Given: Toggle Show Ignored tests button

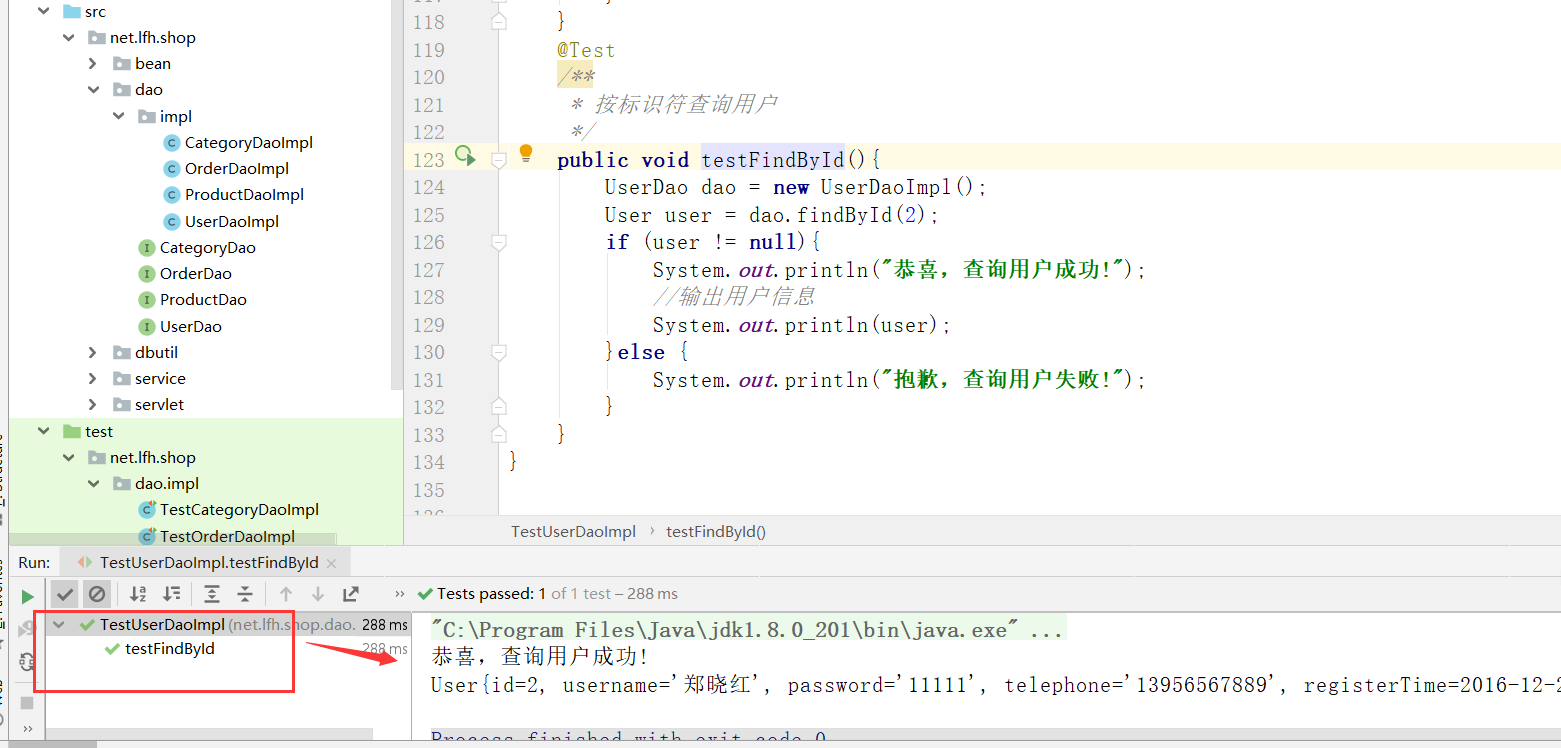Looking at the screenshot, I should [96, 594].
